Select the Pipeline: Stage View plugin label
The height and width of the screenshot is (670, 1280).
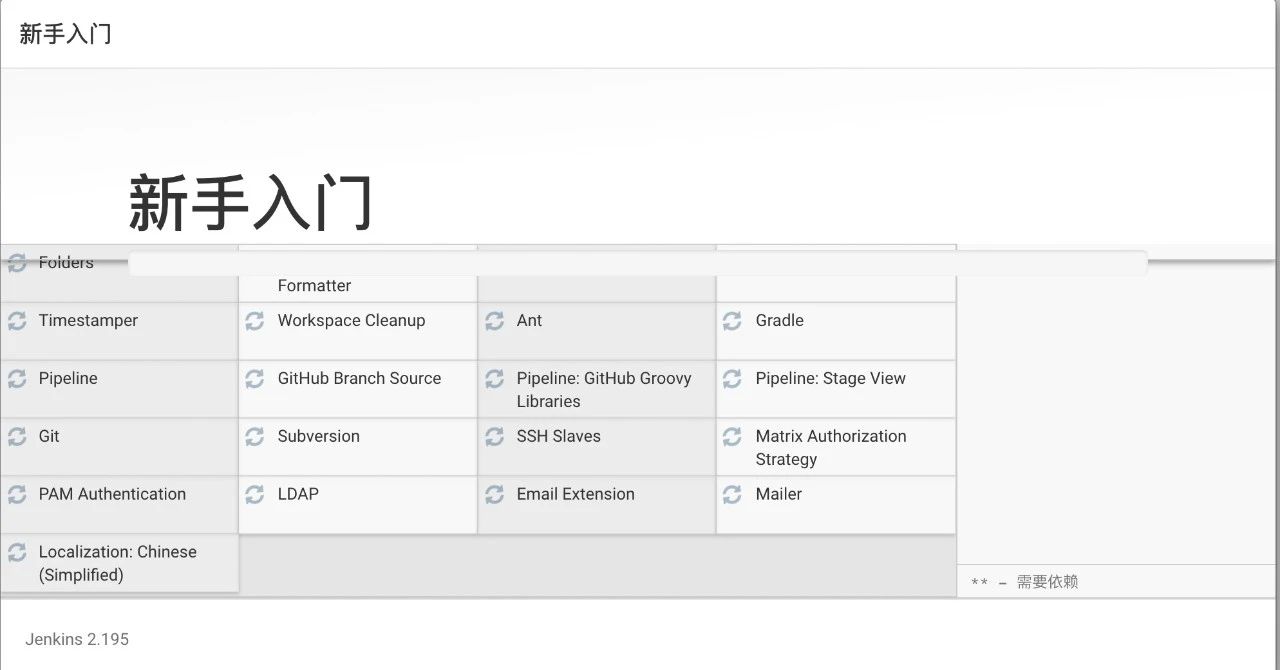(x=830, y=379)
